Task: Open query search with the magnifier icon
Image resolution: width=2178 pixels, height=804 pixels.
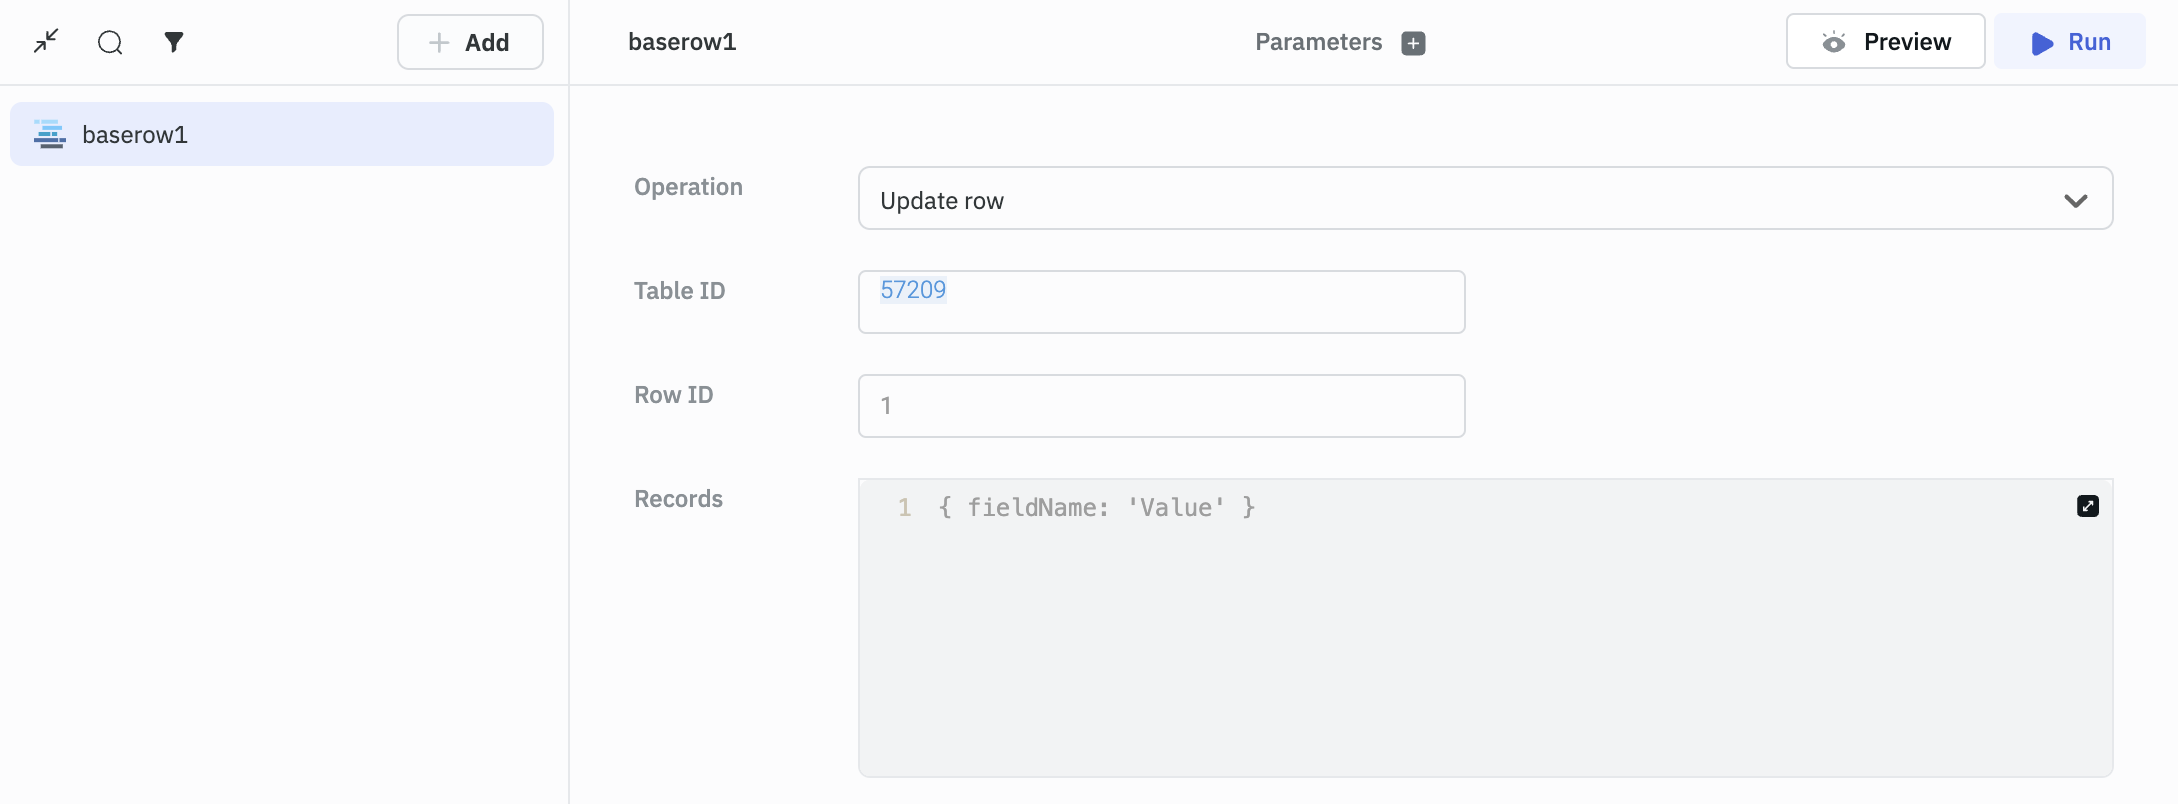Action: pos(110,42)
